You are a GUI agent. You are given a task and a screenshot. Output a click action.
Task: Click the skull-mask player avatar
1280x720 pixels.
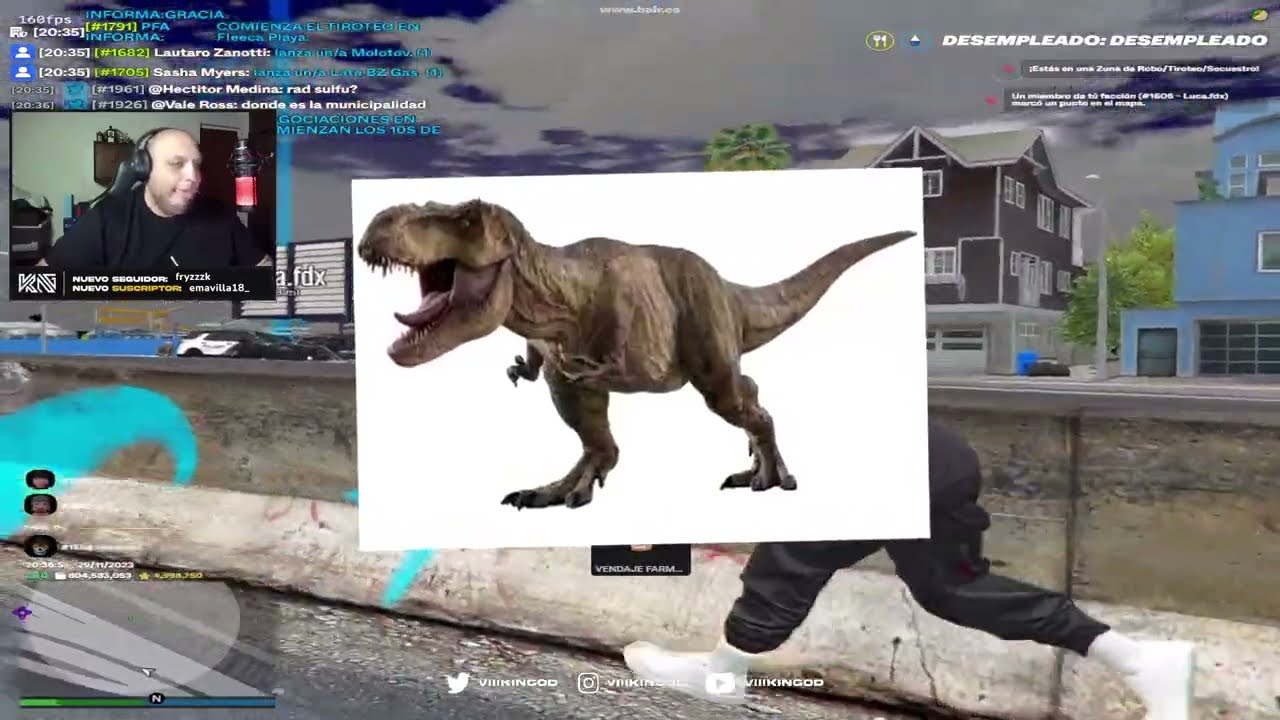coord(40,546)
